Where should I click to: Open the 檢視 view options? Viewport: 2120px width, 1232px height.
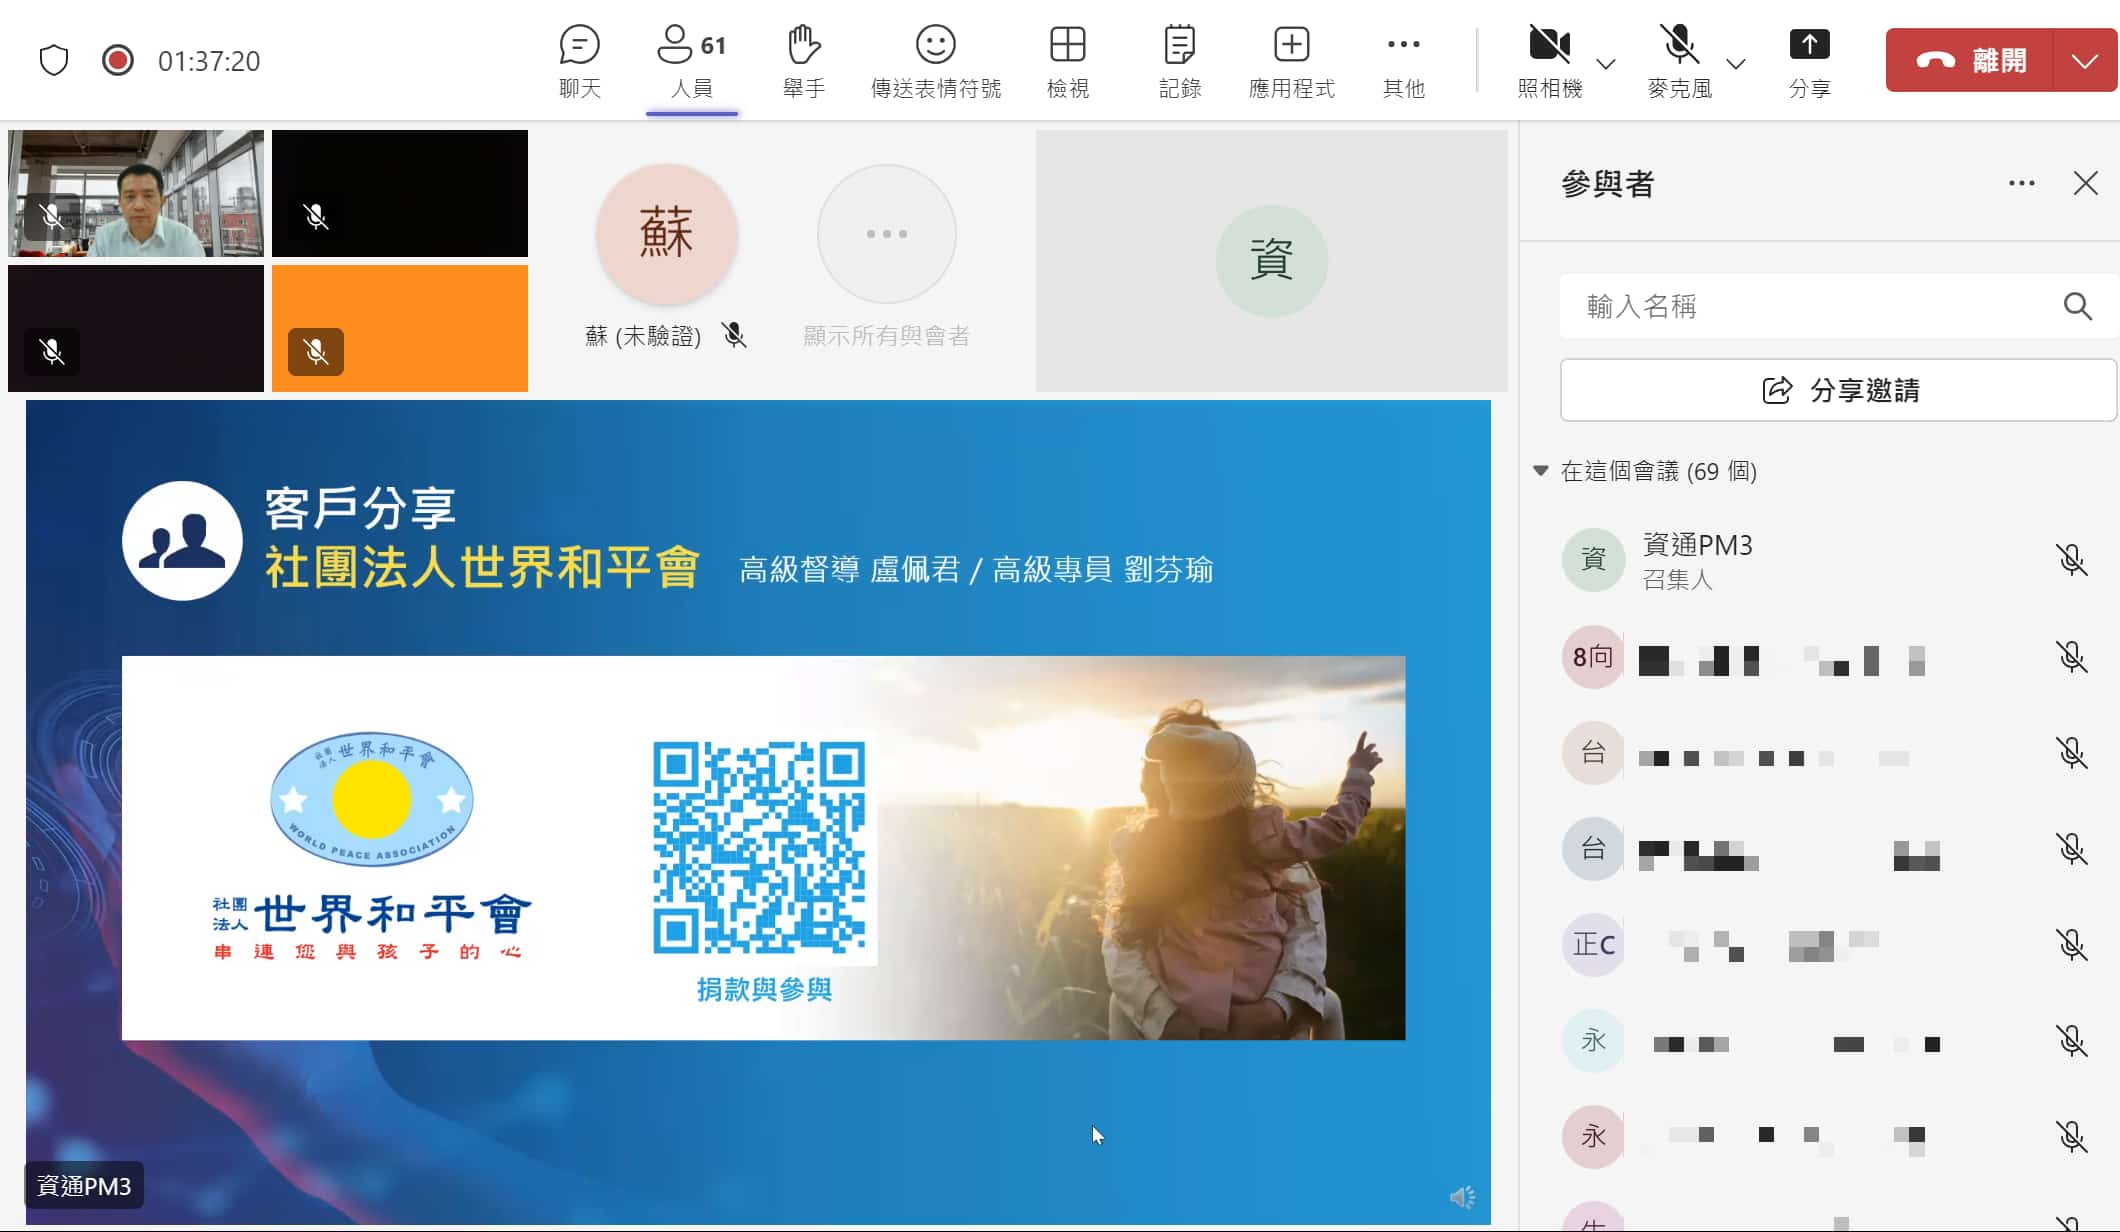pos(1067,62)
